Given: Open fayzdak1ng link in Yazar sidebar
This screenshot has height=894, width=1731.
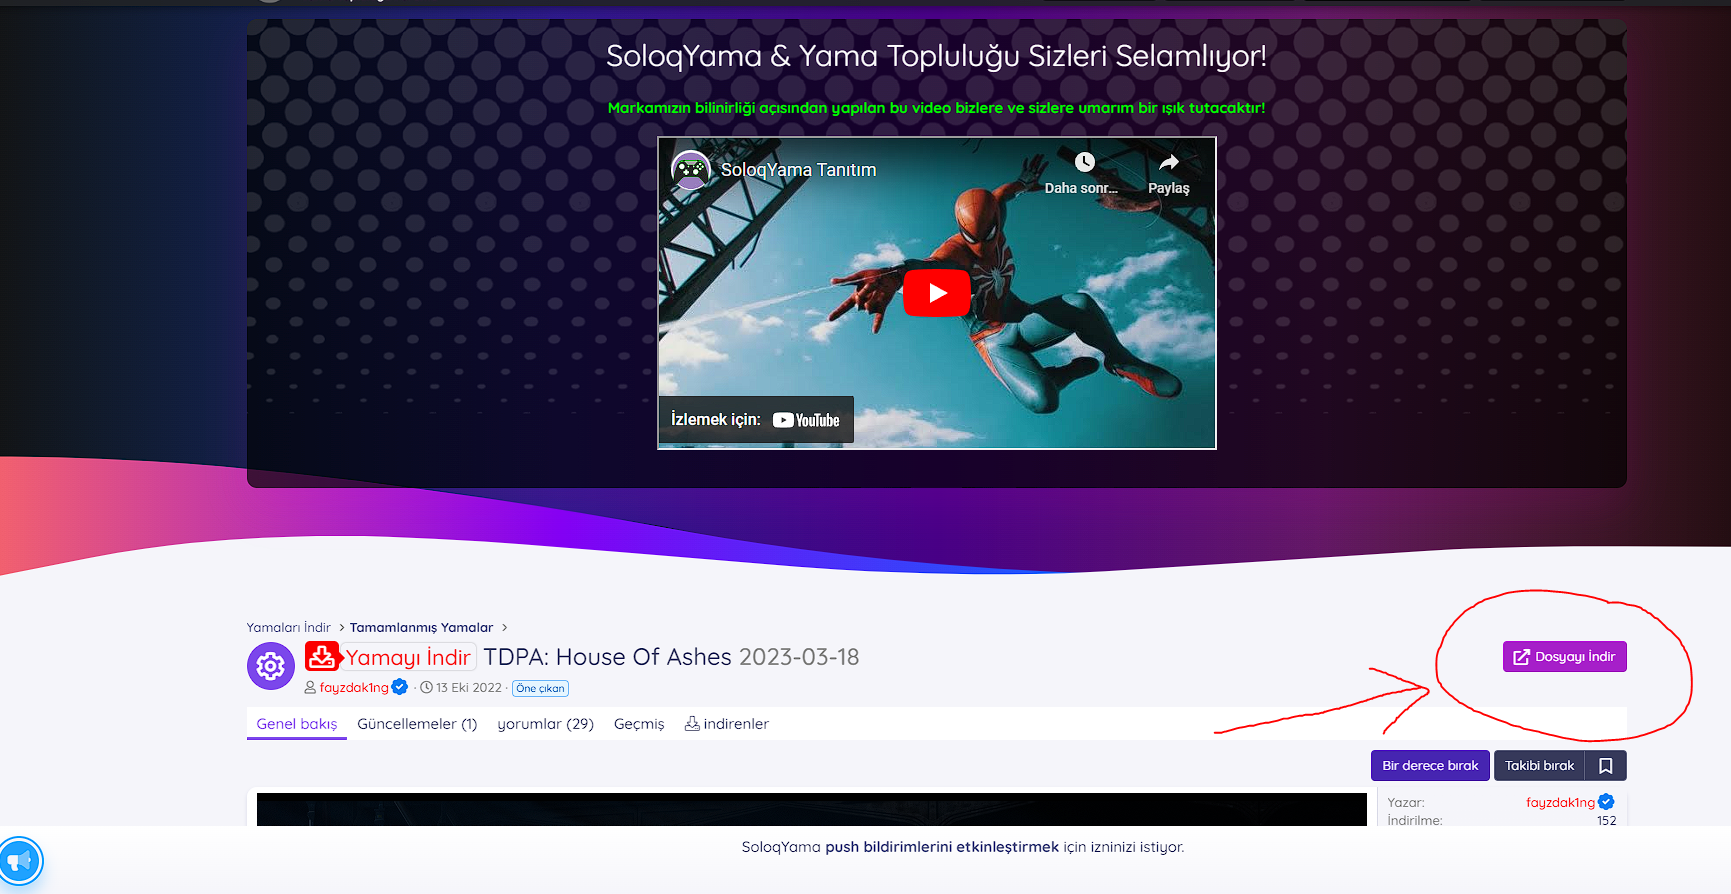Looking at the screenshot, I should coord(1560,802).
